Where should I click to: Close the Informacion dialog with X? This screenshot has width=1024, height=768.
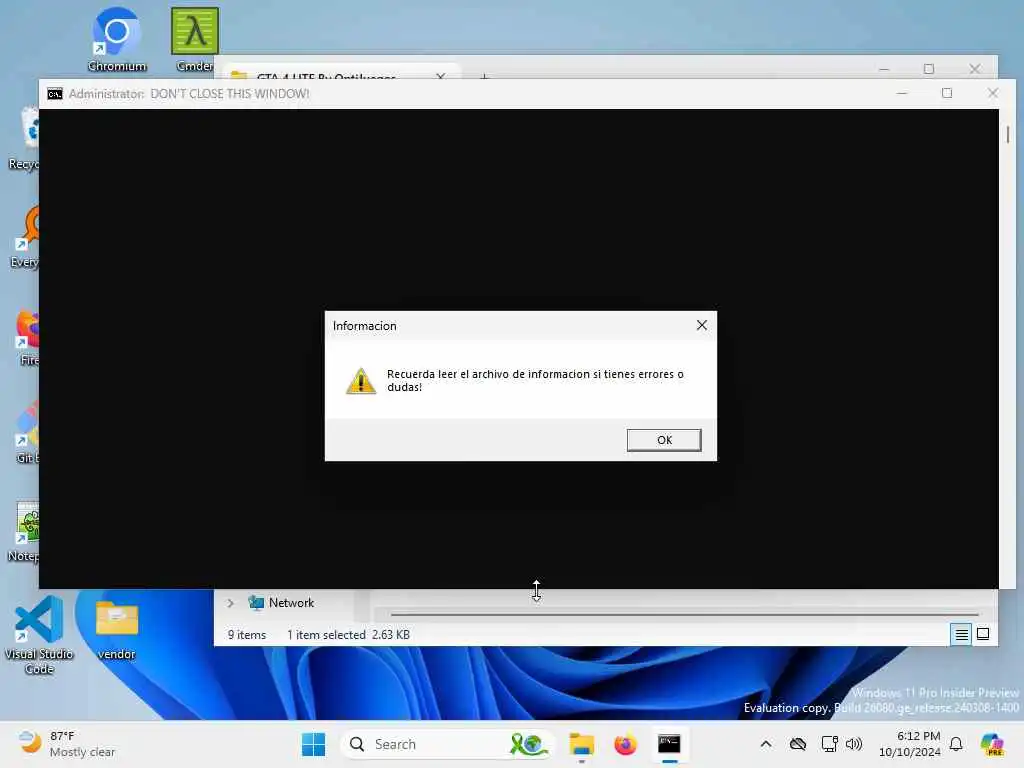pyautogui.click(x=701, y=325)
